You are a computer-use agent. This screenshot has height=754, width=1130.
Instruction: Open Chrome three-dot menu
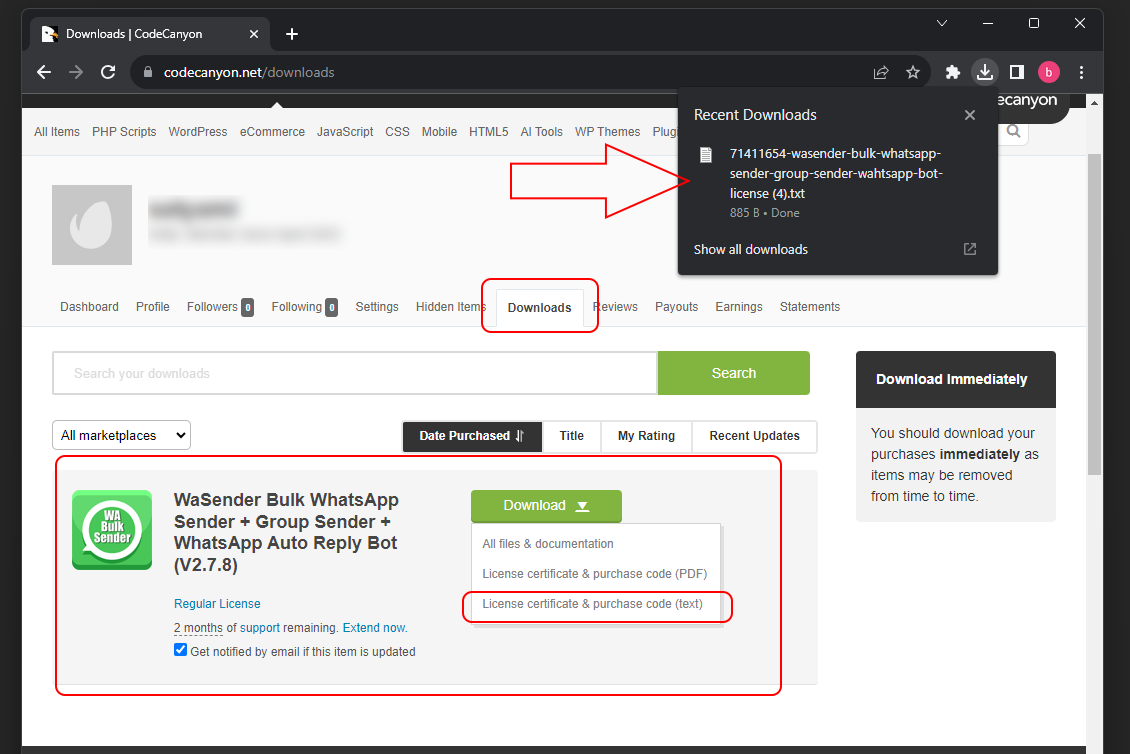1081,72
